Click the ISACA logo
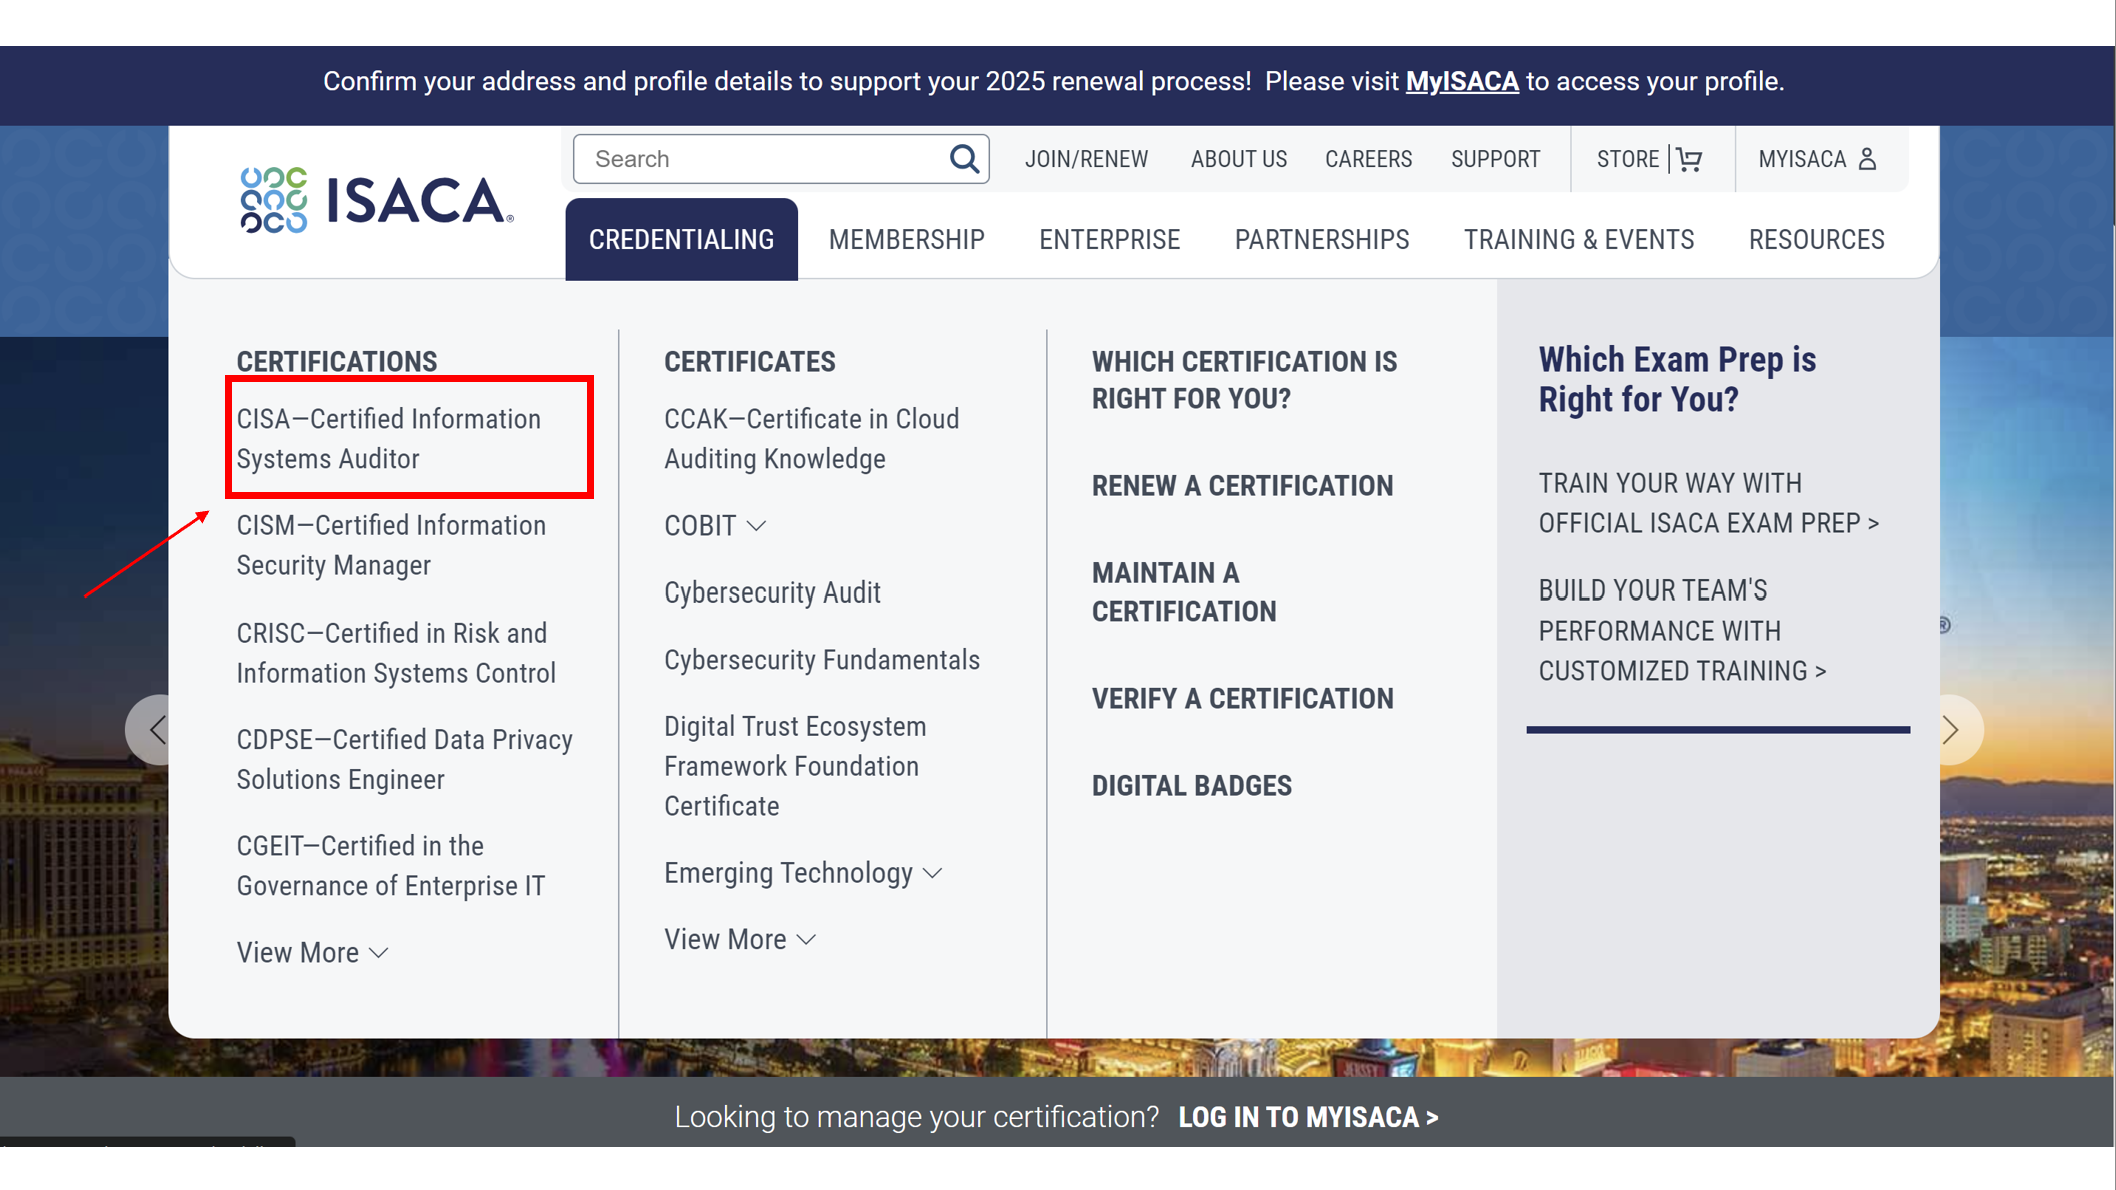Viewport: 2116px width, 1190px height. tap(376, 200)
